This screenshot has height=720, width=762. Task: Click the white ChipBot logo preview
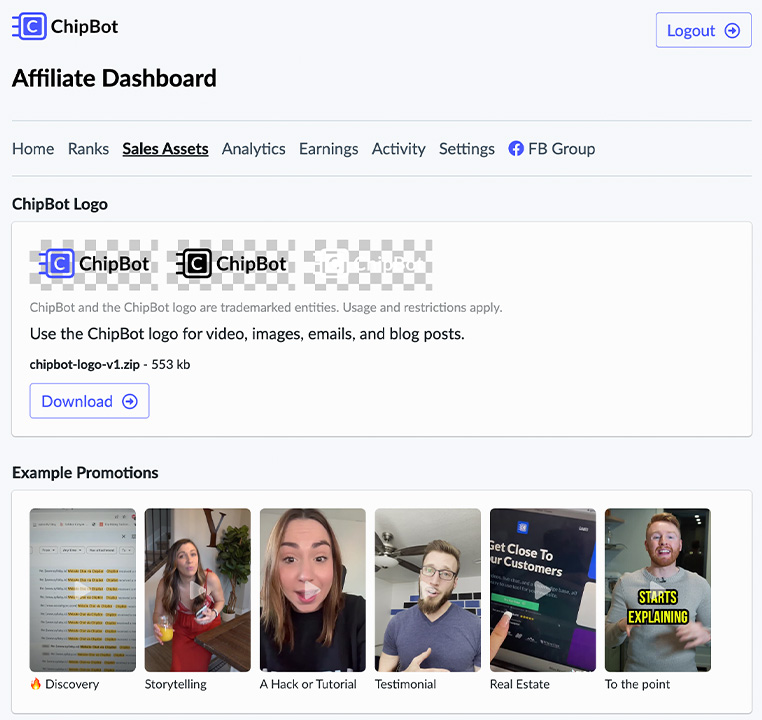[368, 265]
